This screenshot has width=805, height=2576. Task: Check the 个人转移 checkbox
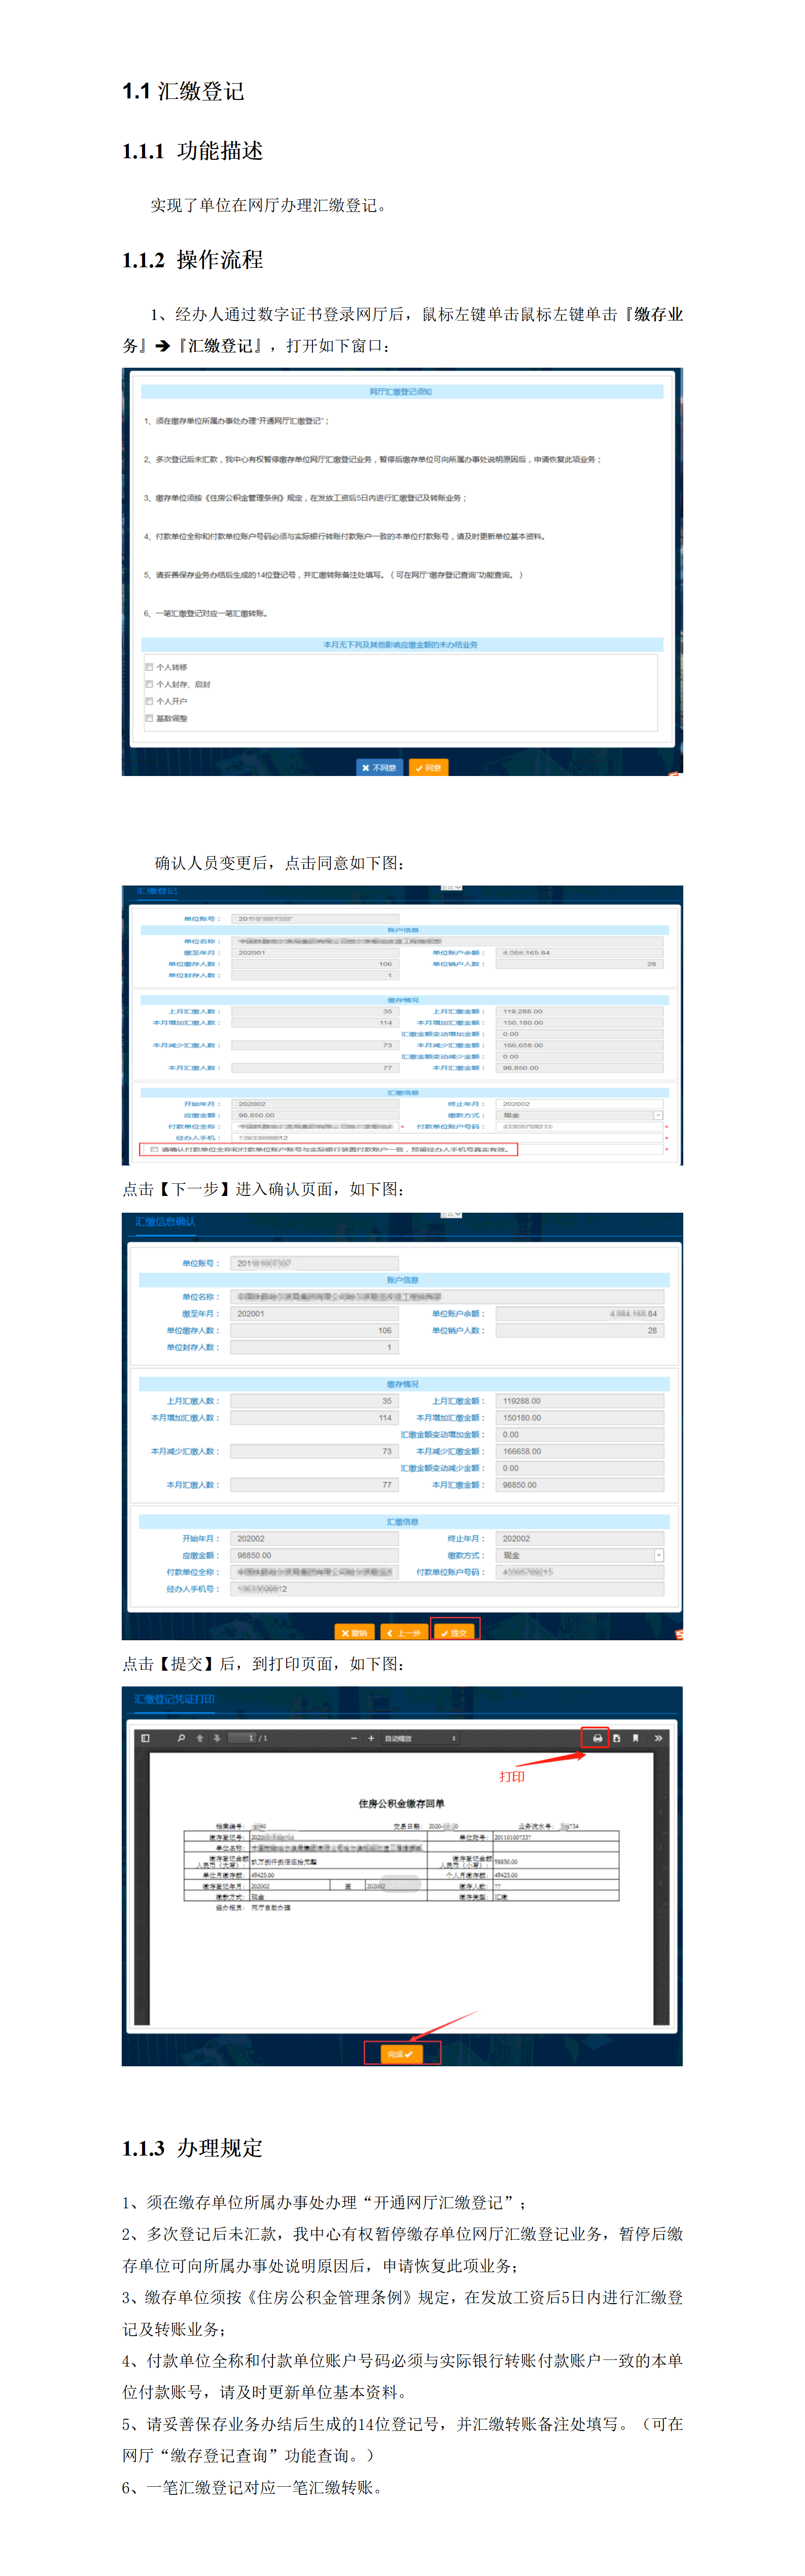(150, 667)
